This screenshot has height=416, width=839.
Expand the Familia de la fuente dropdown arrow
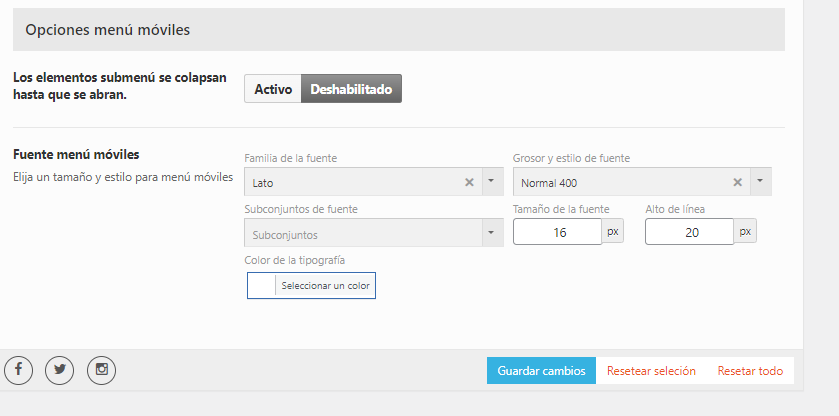pyautogui.click(x=492, y=182)
